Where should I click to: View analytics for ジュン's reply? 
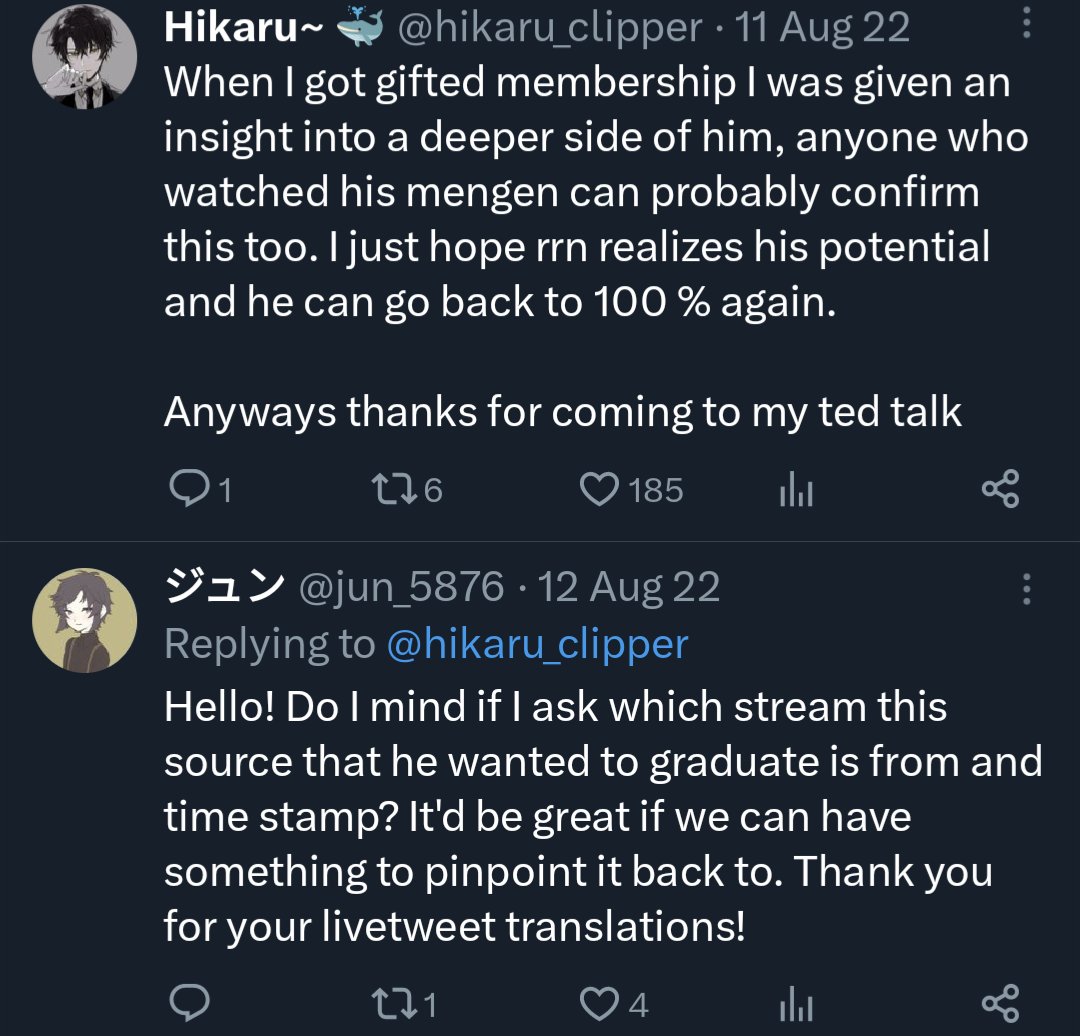pyautogui.click(x=796, y=1003)
